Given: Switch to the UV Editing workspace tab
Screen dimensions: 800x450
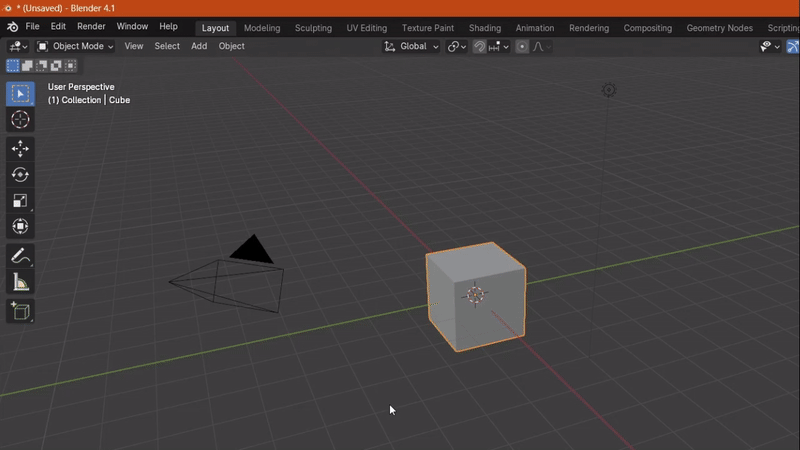Looking at the screenshot, I should tap(367, 28).
